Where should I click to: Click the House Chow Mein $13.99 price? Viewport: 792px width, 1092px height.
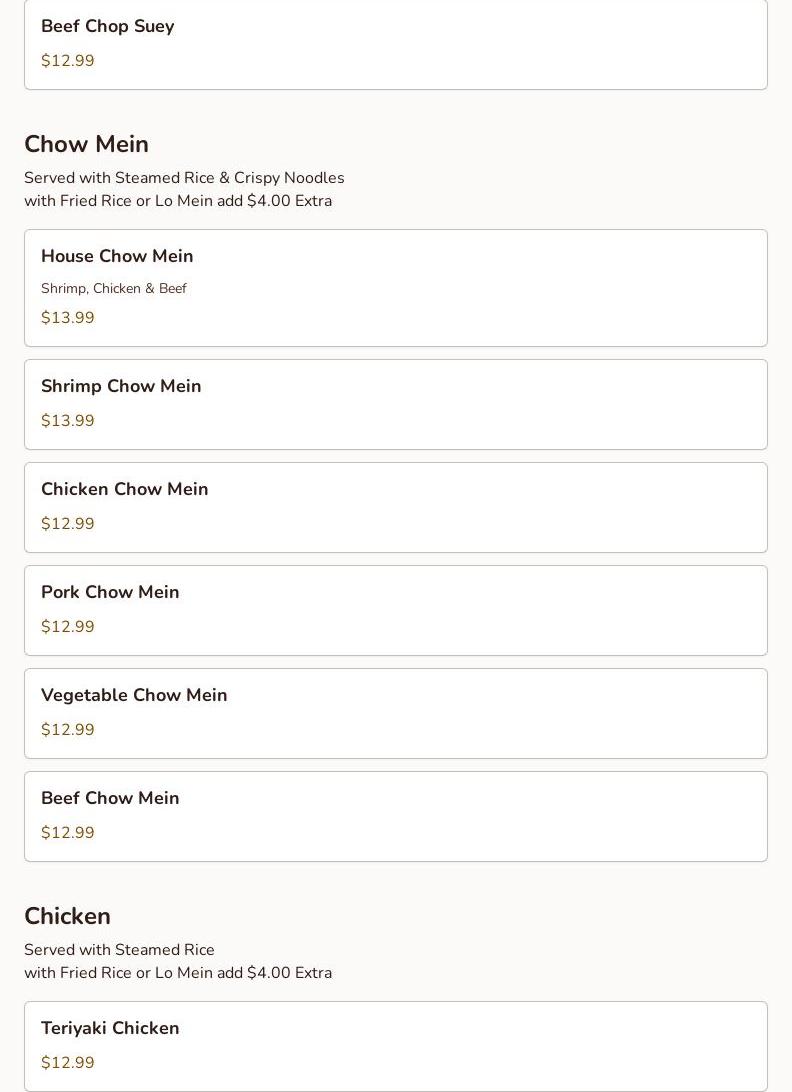click(x=68, y=318)
